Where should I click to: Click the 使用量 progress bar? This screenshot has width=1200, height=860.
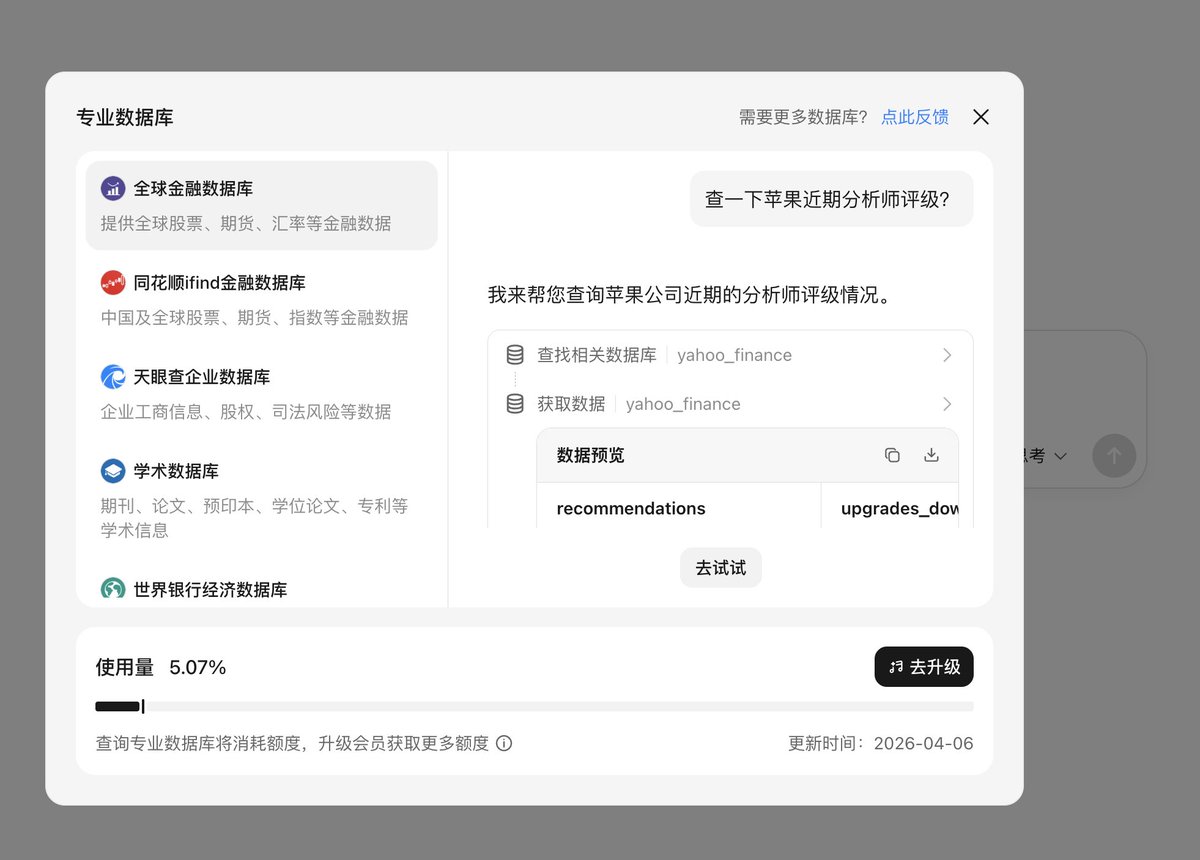click(534, 706)
